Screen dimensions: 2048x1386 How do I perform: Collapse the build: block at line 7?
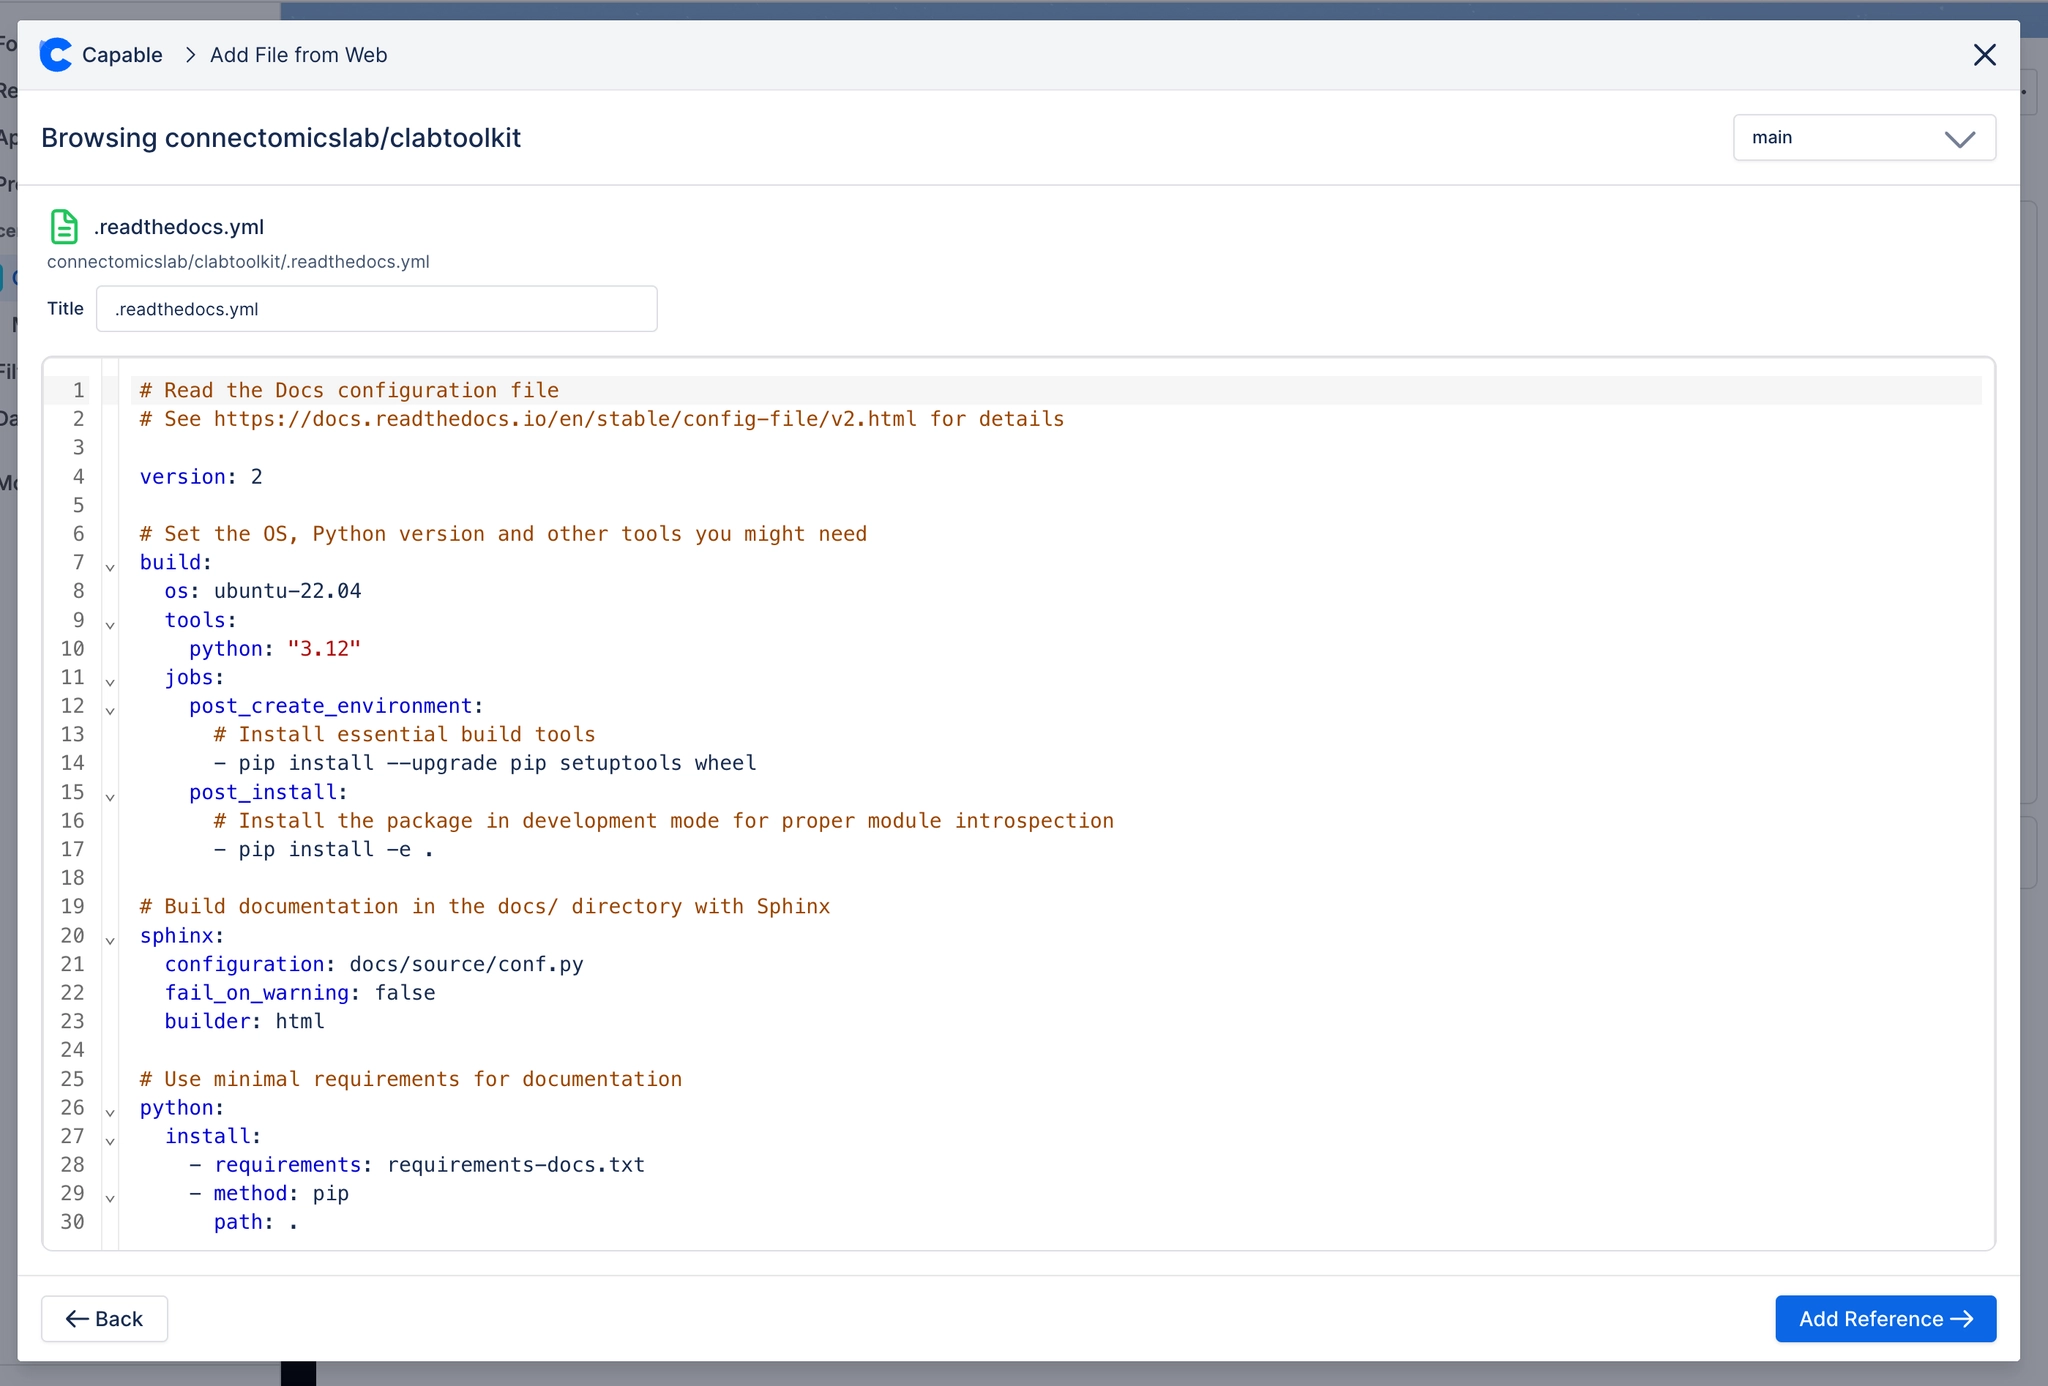tap(110, 567)
